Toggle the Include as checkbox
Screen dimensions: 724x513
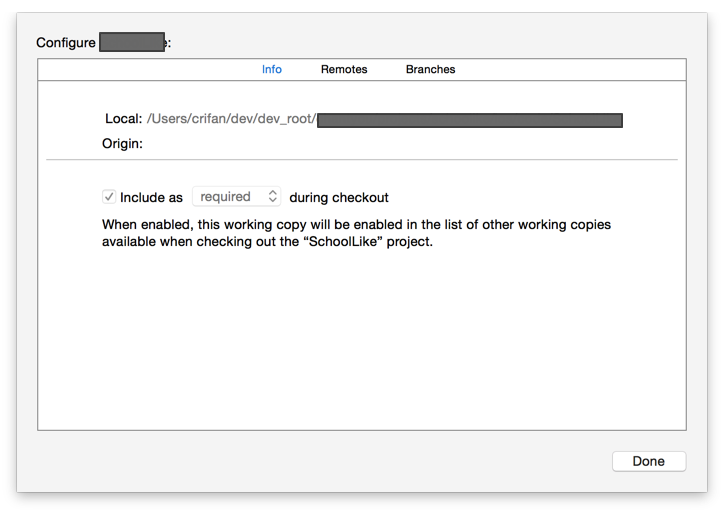(109, 197)
